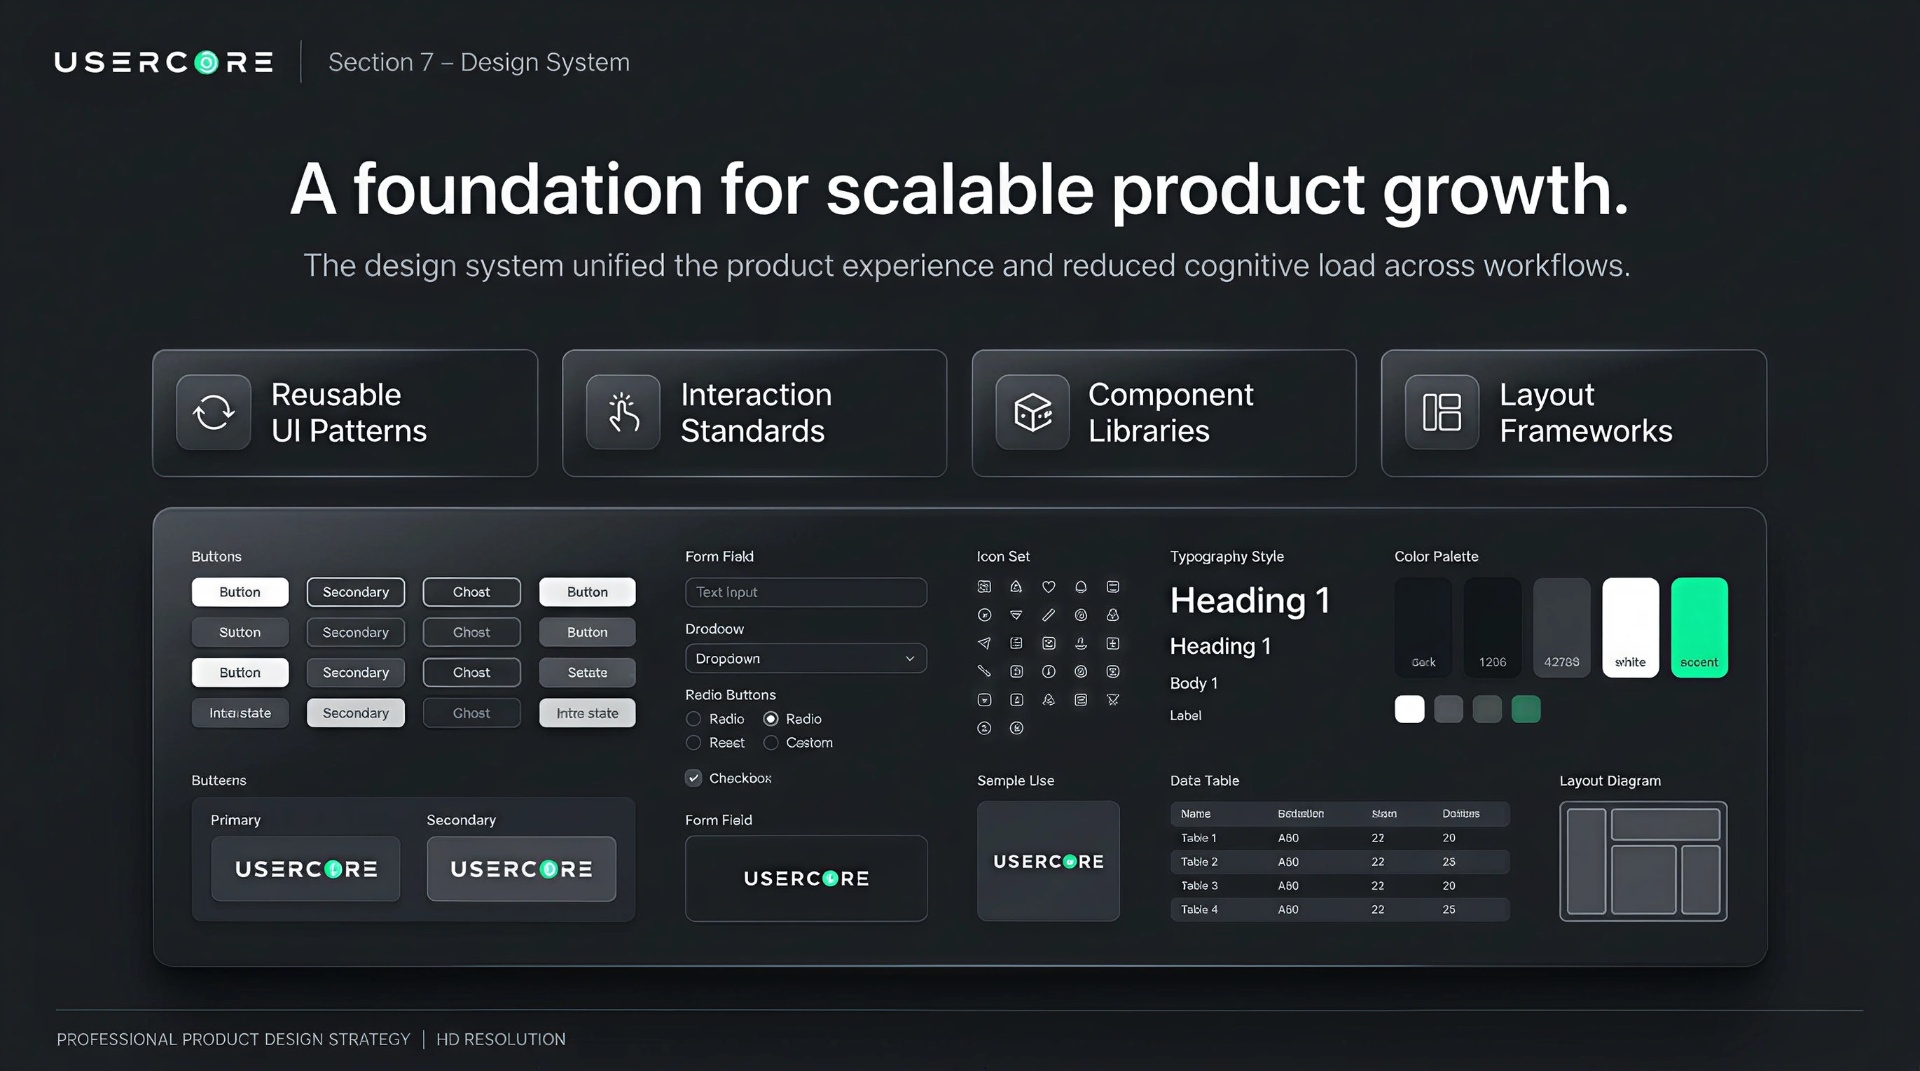
Task: Click the USERCORE logo in the Semple Use tile
Action: click(1048, 861)
